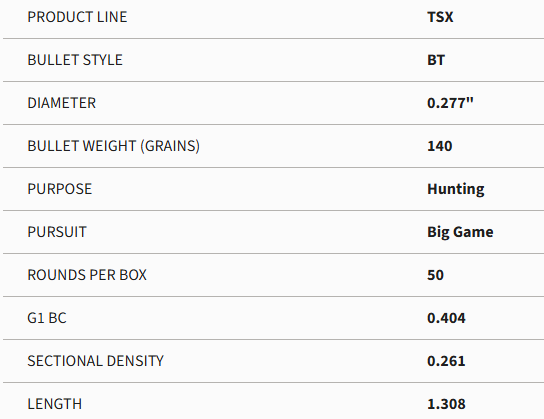Click the PRODUCT LINE label
544x419 pixels.
pos(77,17)
